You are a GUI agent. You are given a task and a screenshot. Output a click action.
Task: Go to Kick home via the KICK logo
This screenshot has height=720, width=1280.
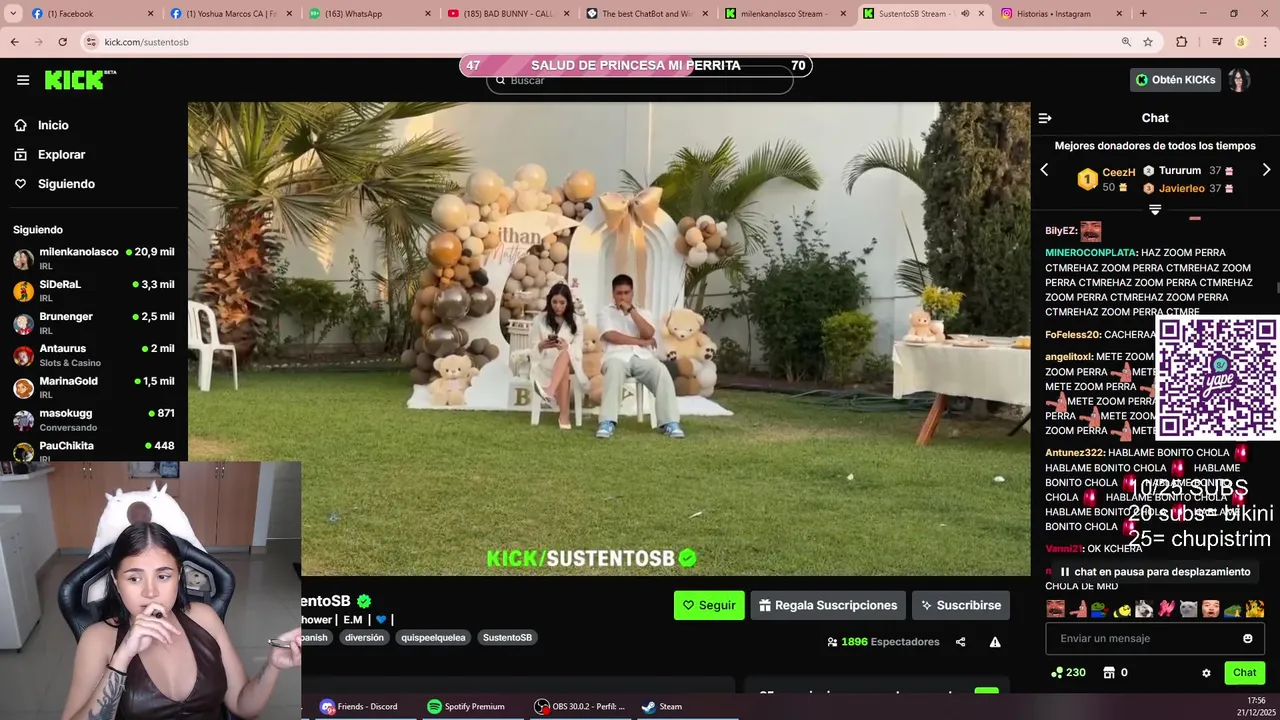80,80
